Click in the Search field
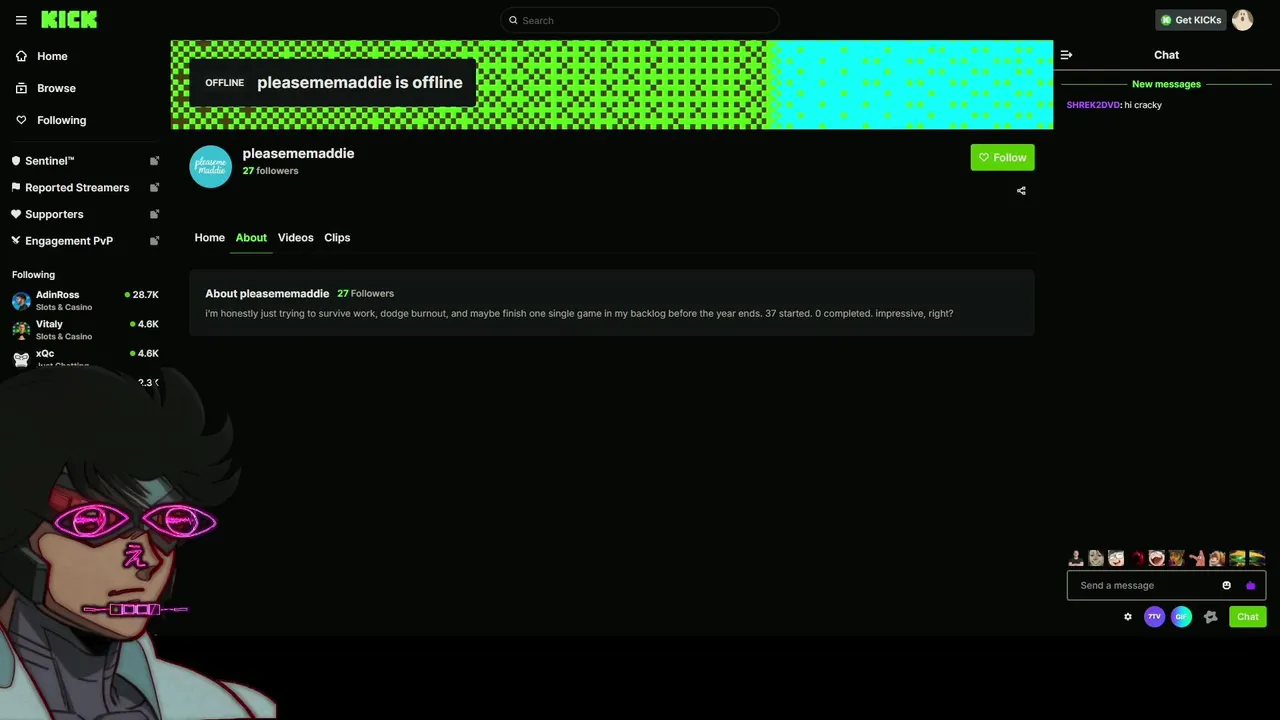Viewport: 1280px width, 720px height. 640,20
